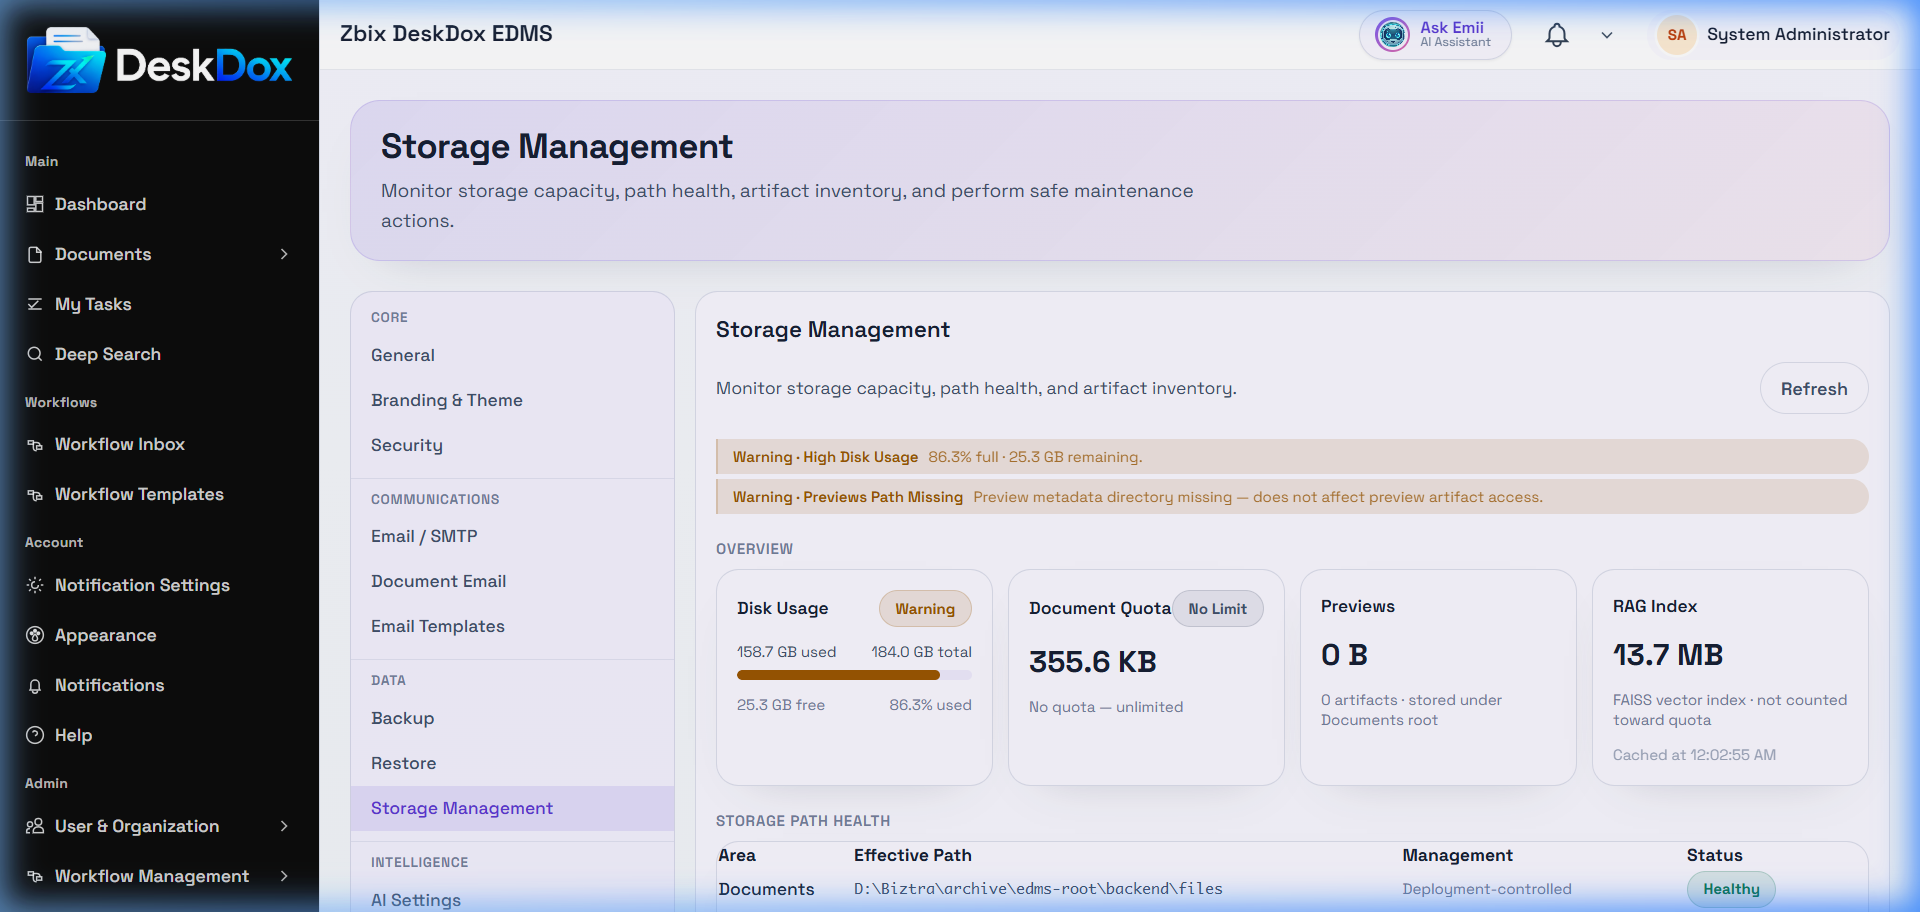This screenshot has height=912, width=1920.
Task: Click the My Tasks icon
Action: [35, 304]
